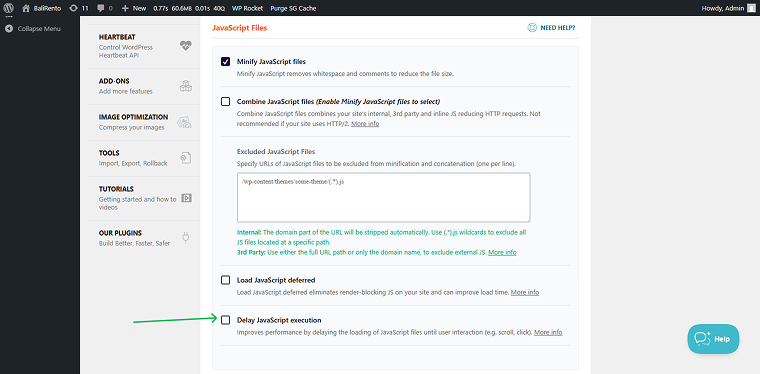Open the WP Rocket admin bar menu

click(x=247, y=8)
